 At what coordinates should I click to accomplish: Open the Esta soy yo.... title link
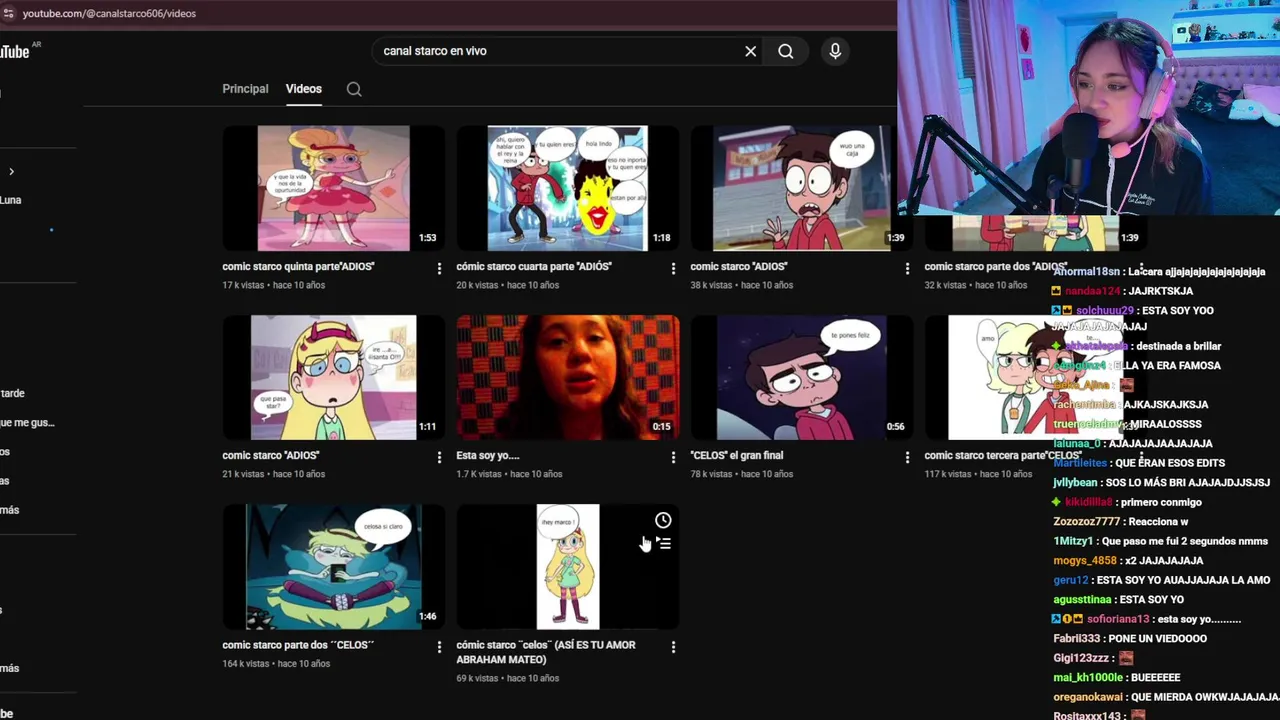(488, 456)
